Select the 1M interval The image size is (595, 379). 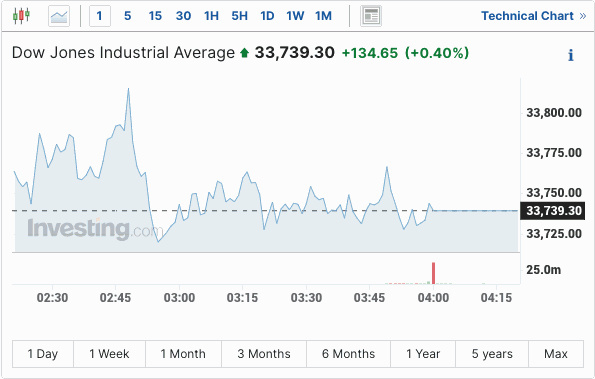coord(323,16)
